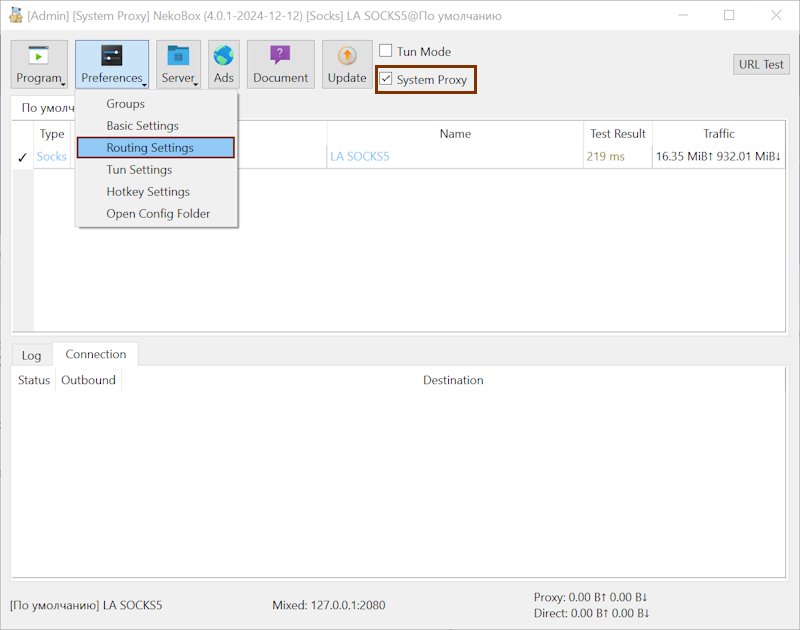
Task: Click the Open Config Folder entry
Action: pos(158,214)
